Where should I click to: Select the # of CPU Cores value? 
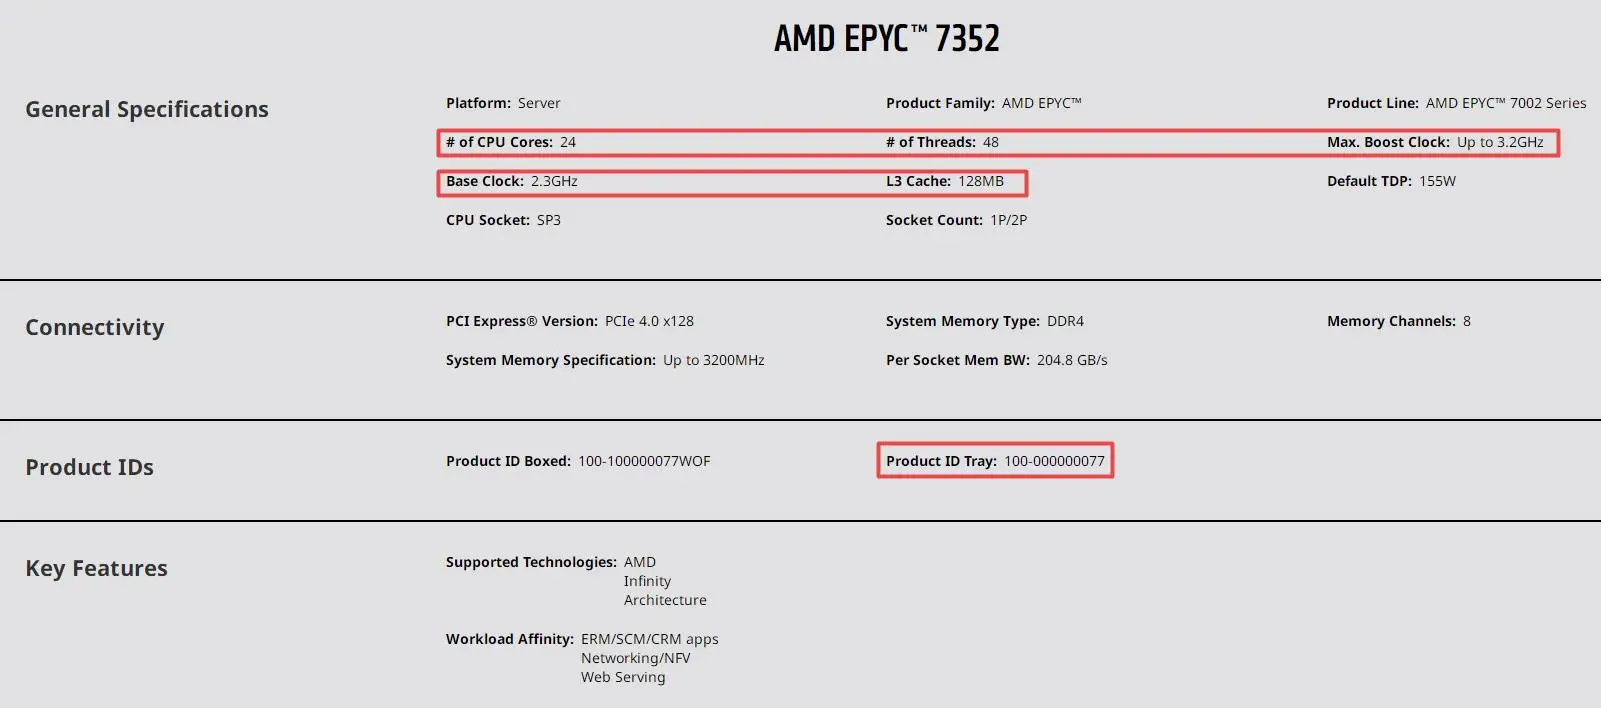[x=567, y=142]
